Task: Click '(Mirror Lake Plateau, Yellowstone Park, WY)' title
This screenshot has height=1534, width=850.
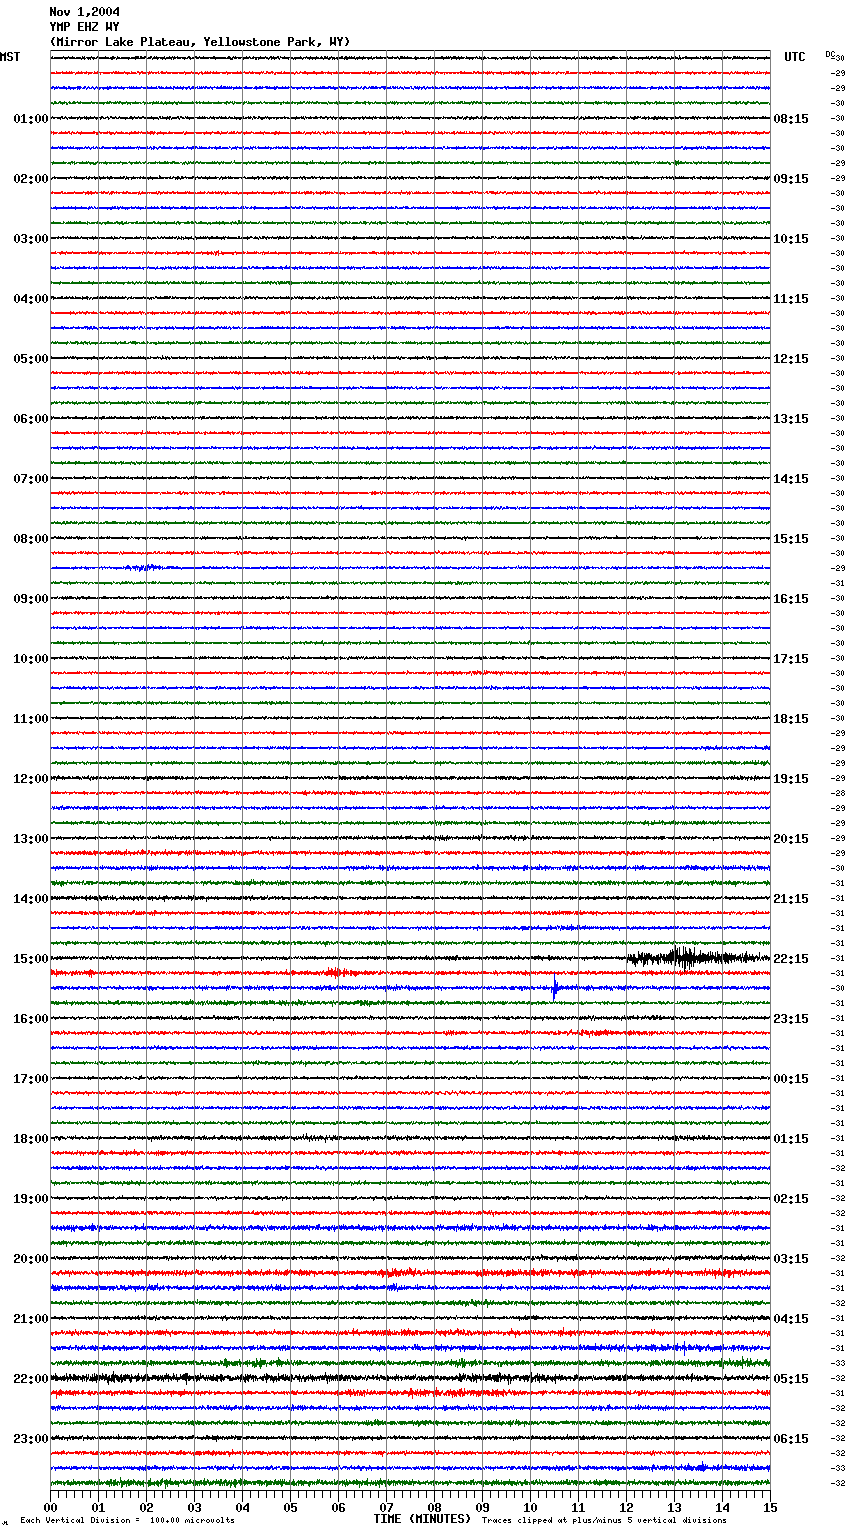Action: (x=200, y=42)
